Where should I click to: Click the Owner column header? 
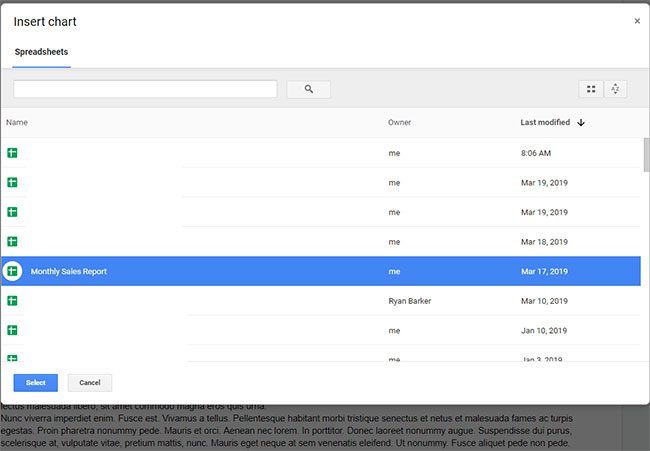(399, 123)
